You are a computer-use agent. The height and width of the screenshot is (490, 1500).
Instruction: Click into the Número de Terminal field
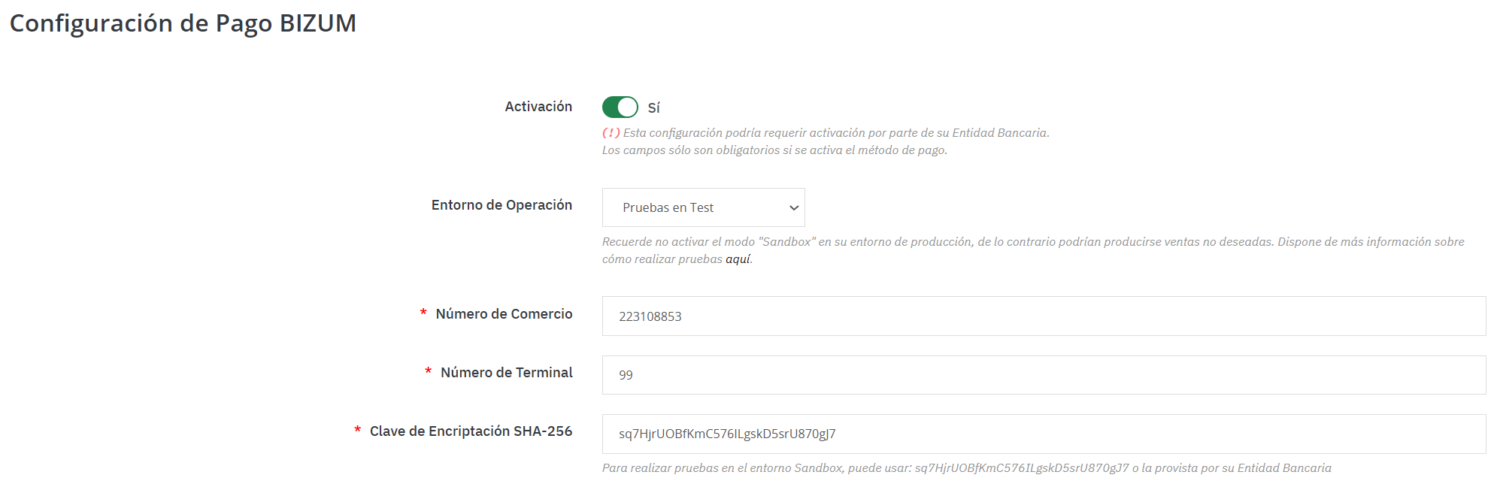pyautogui.click(x=1043, y=375)
